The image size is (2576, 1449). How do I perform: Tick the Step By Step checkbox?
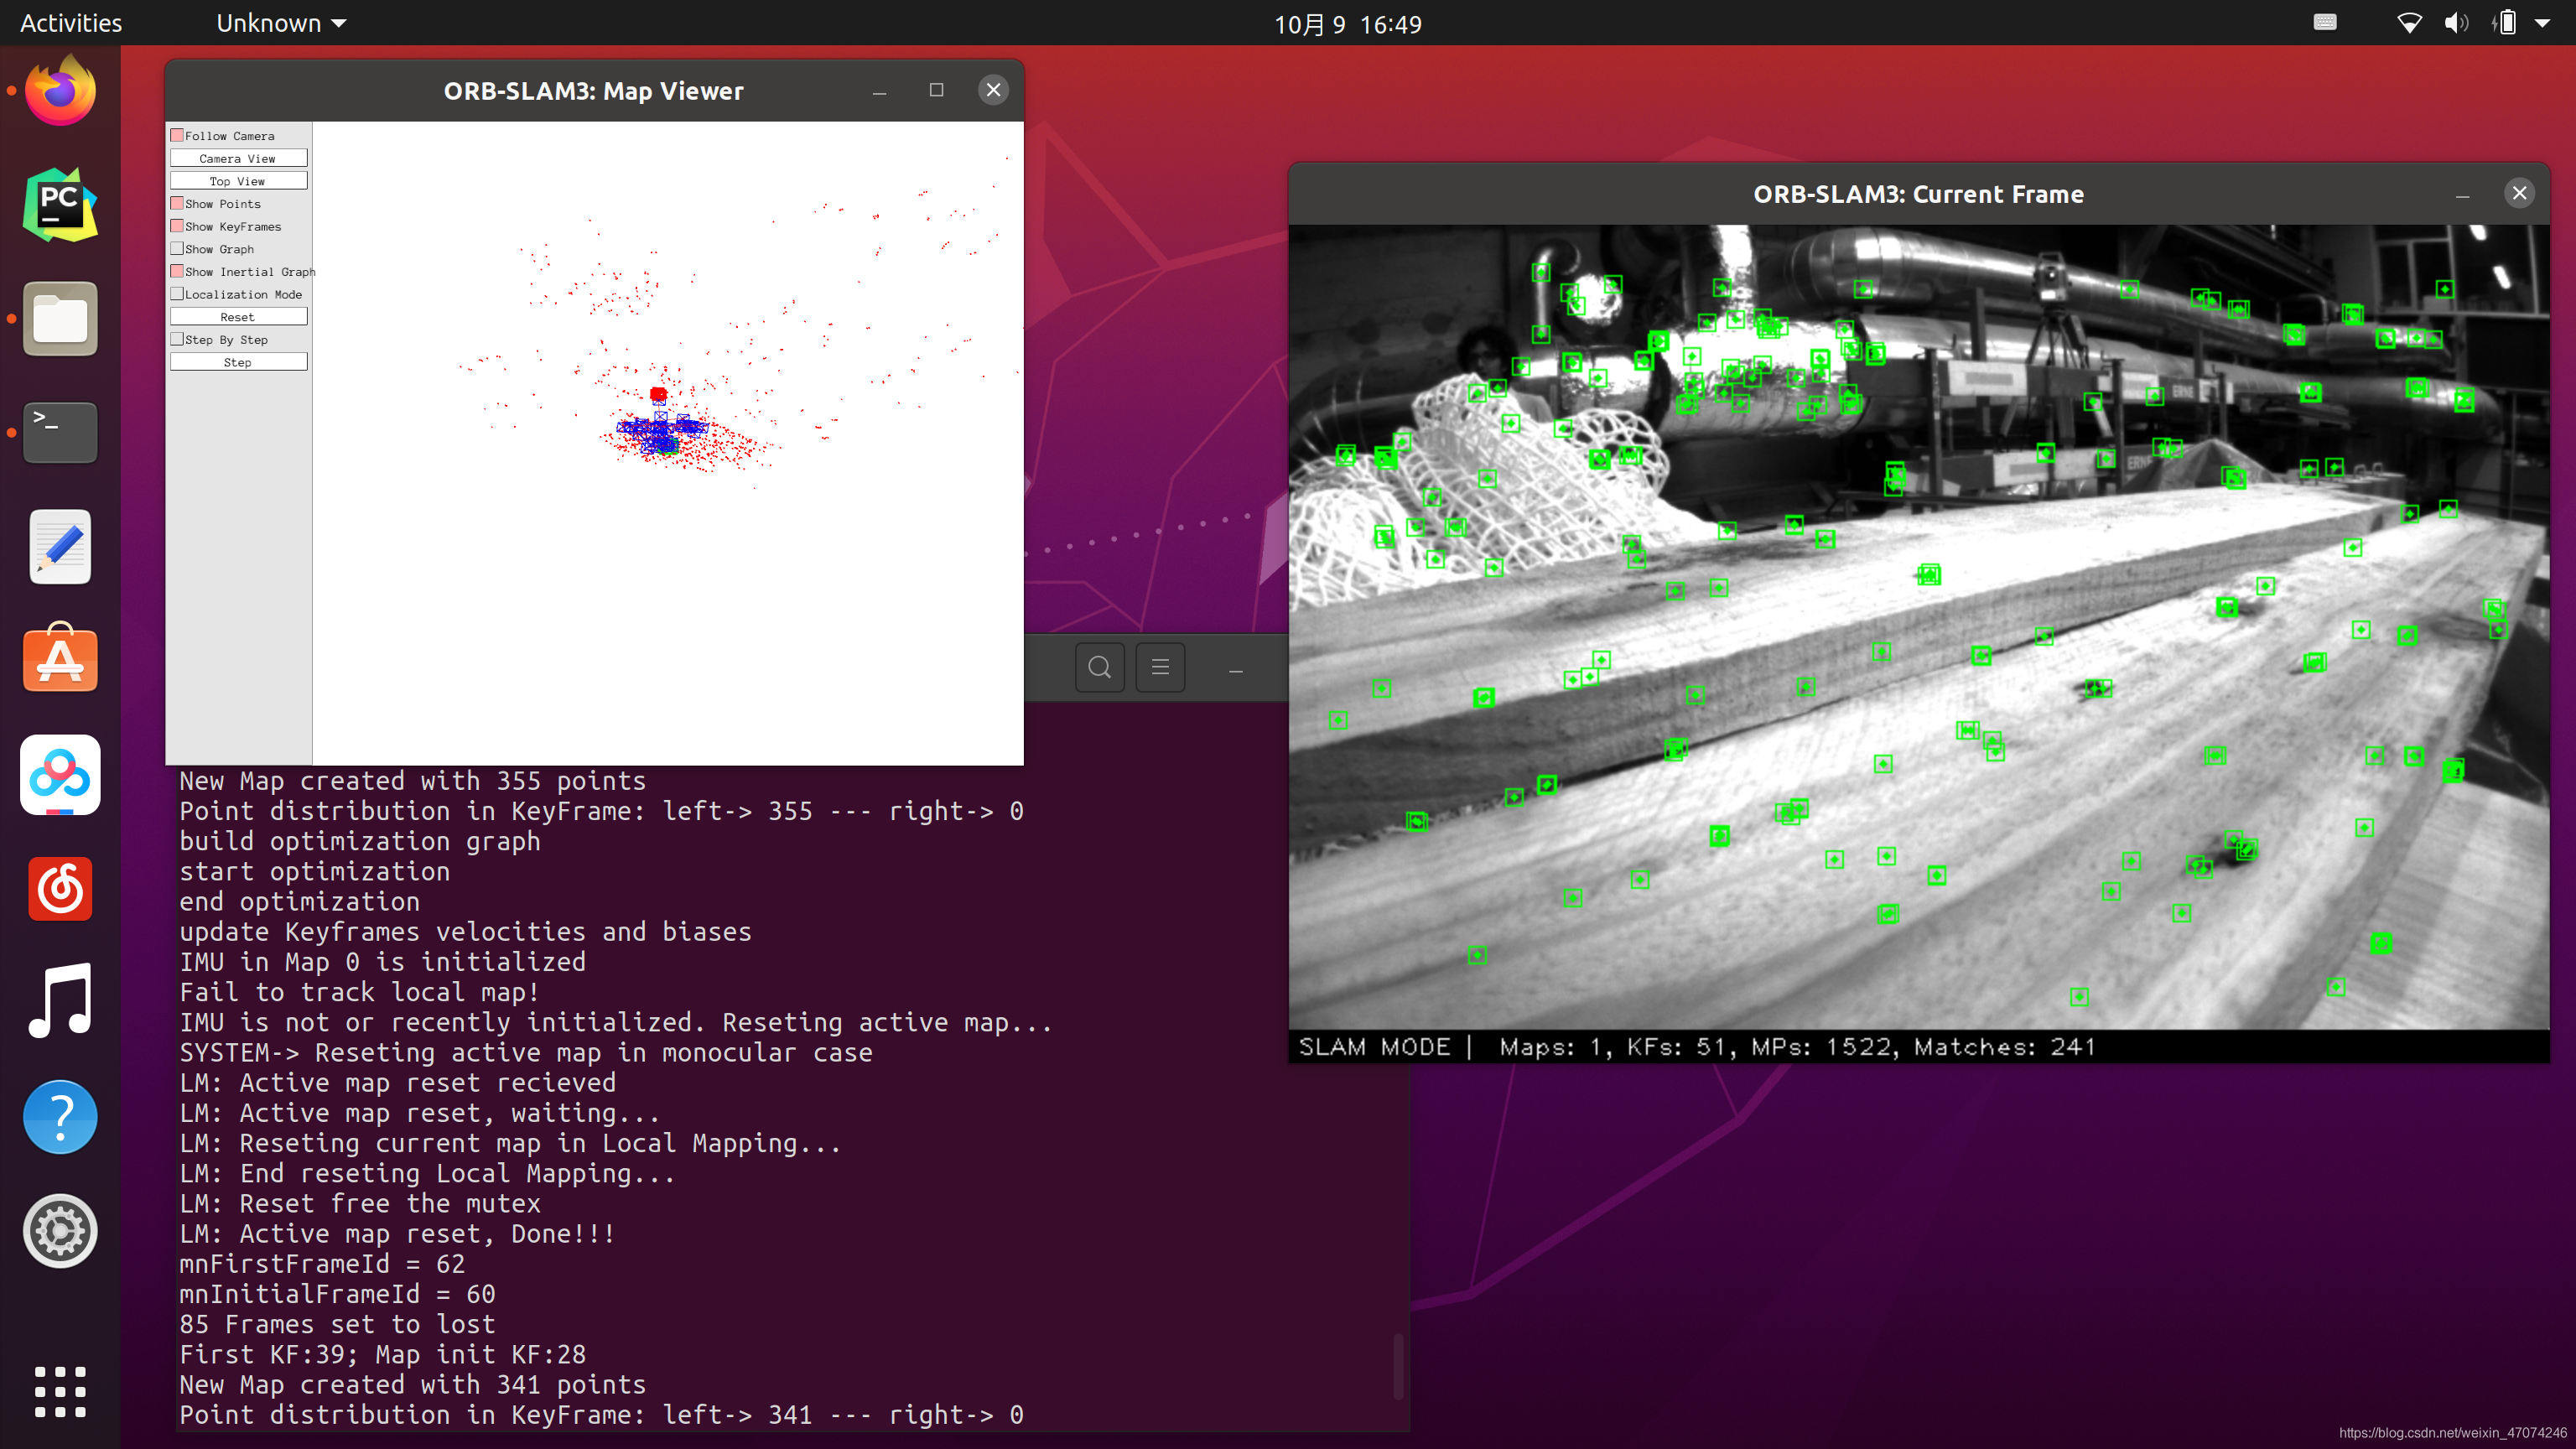pyautogui.click(x=177, y=339)
